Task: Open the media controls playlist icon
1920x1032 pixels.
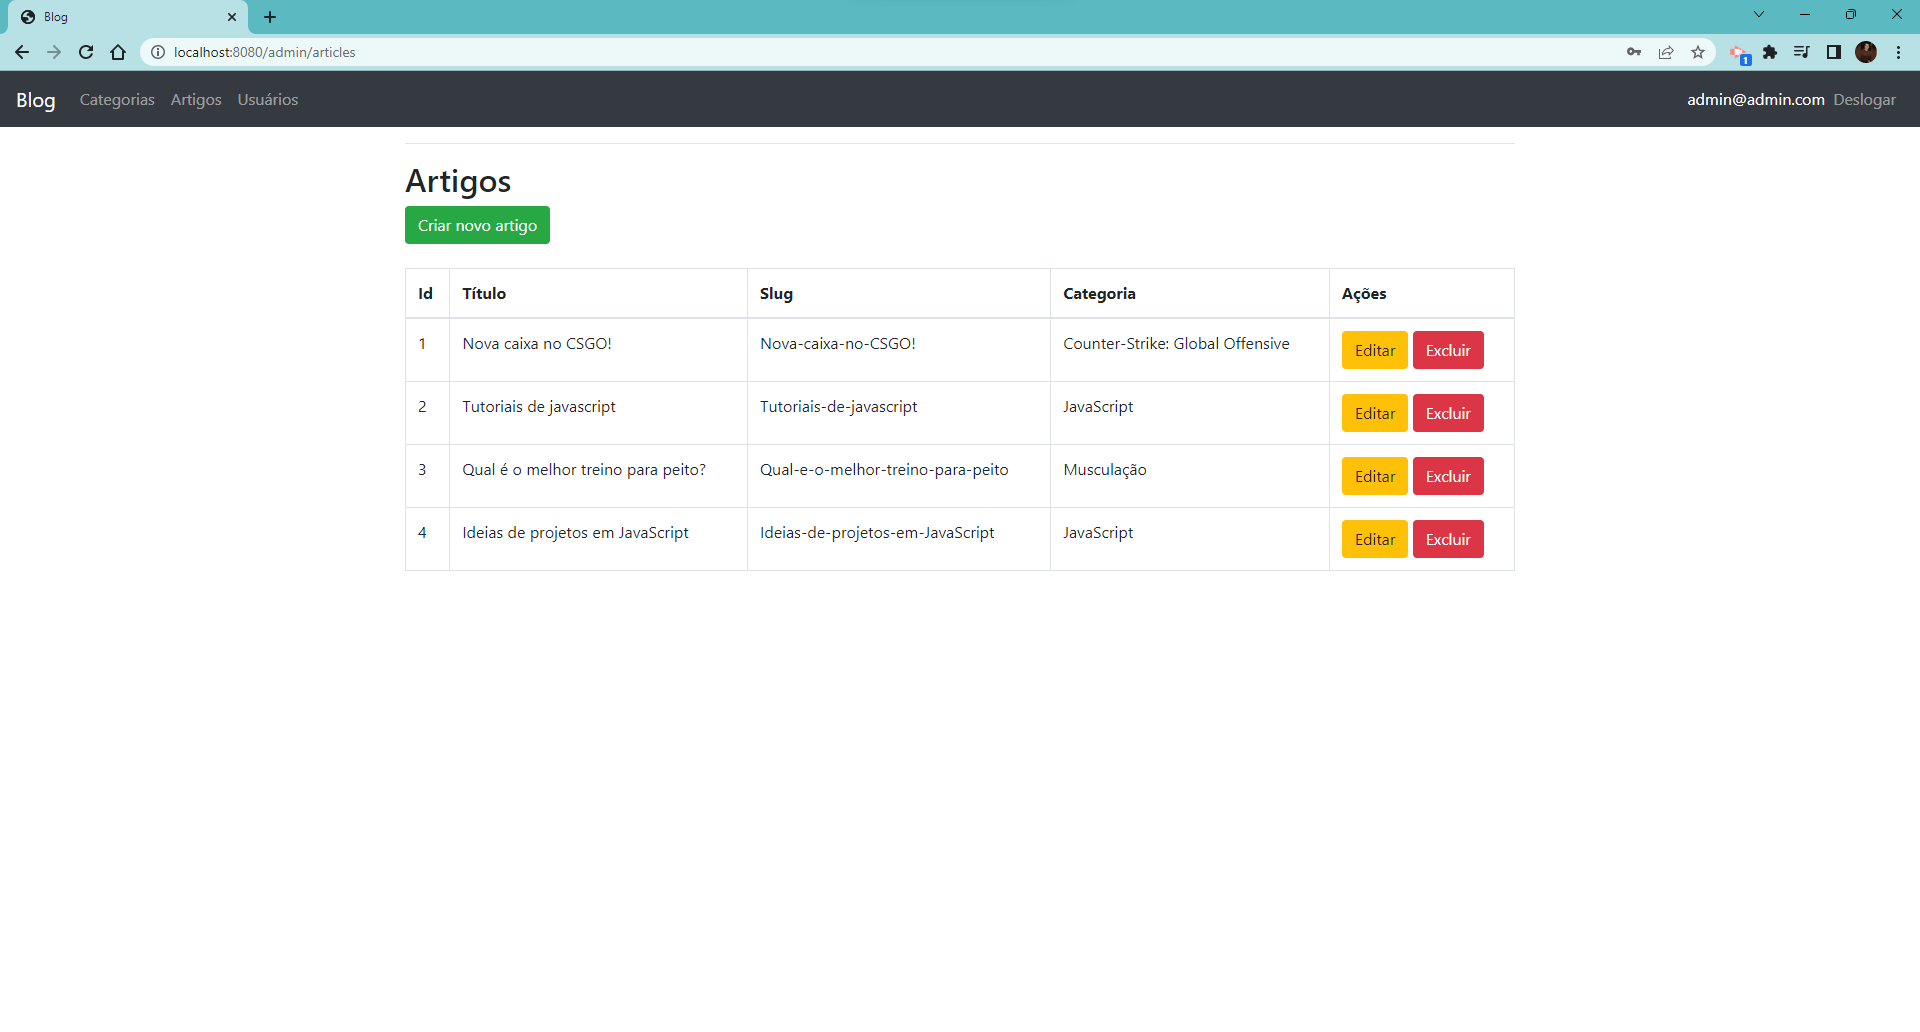Action: pos(1801,52)
